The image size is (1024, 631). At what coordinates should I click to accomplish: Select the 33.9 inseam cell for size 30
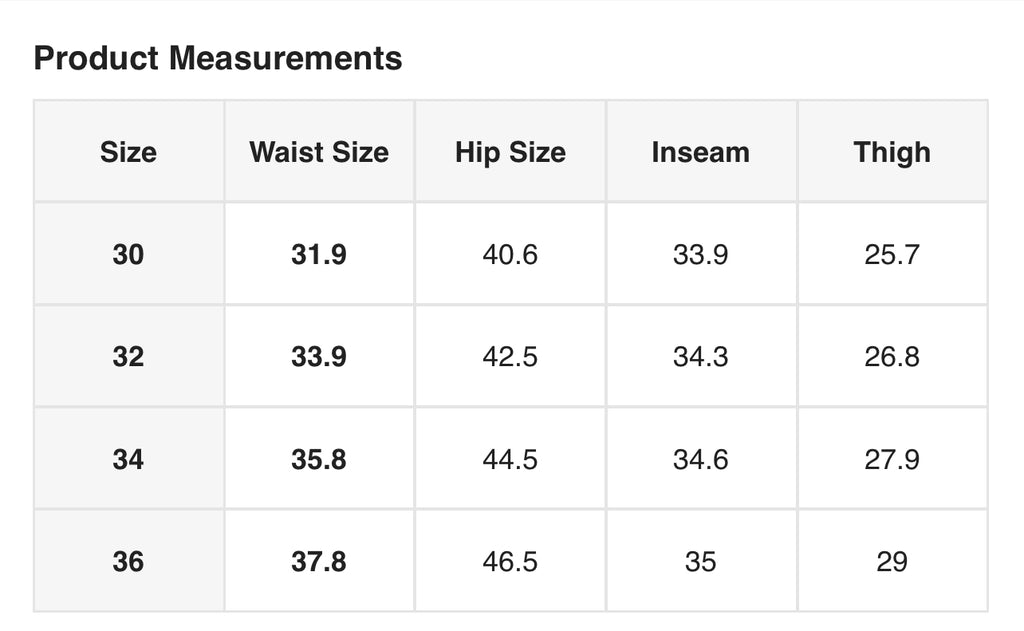click(x=701, y=254)
